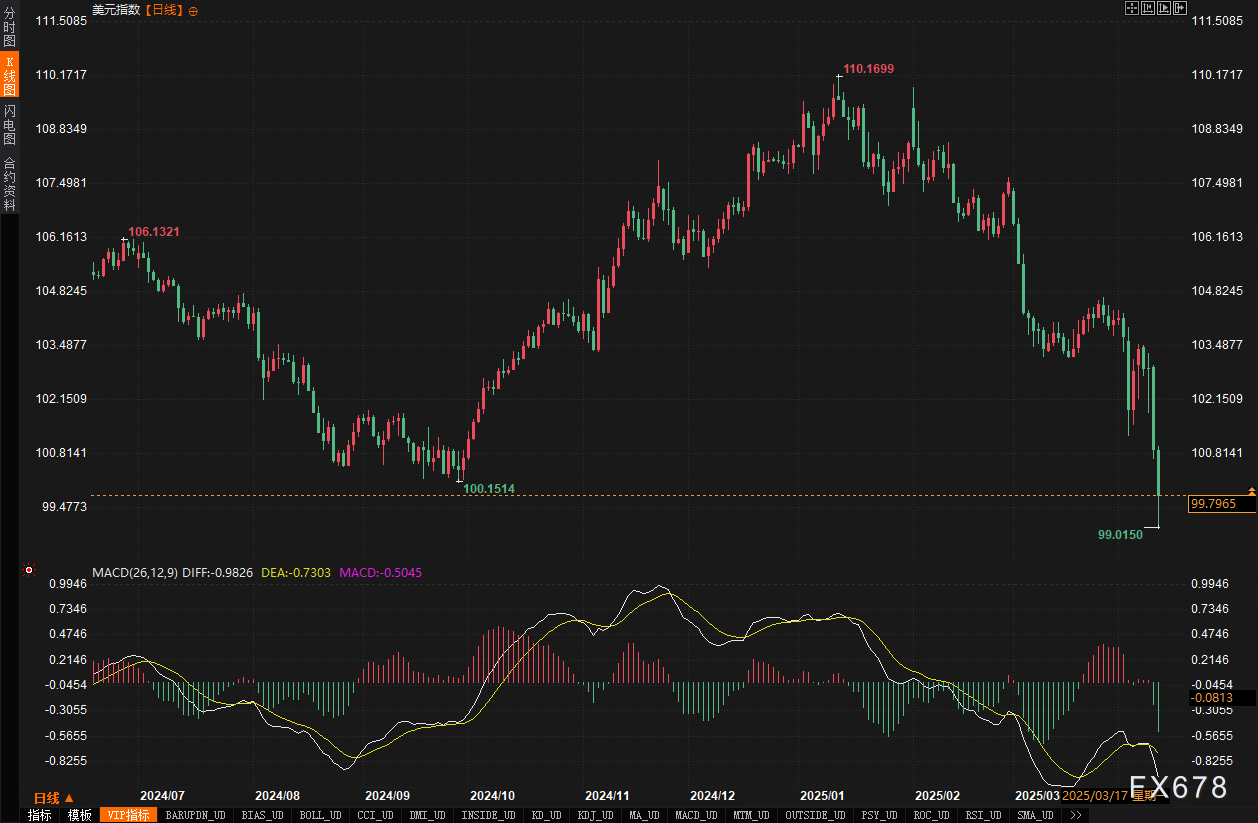Select the K线图 sidebar tab

[x=9, y=75]
